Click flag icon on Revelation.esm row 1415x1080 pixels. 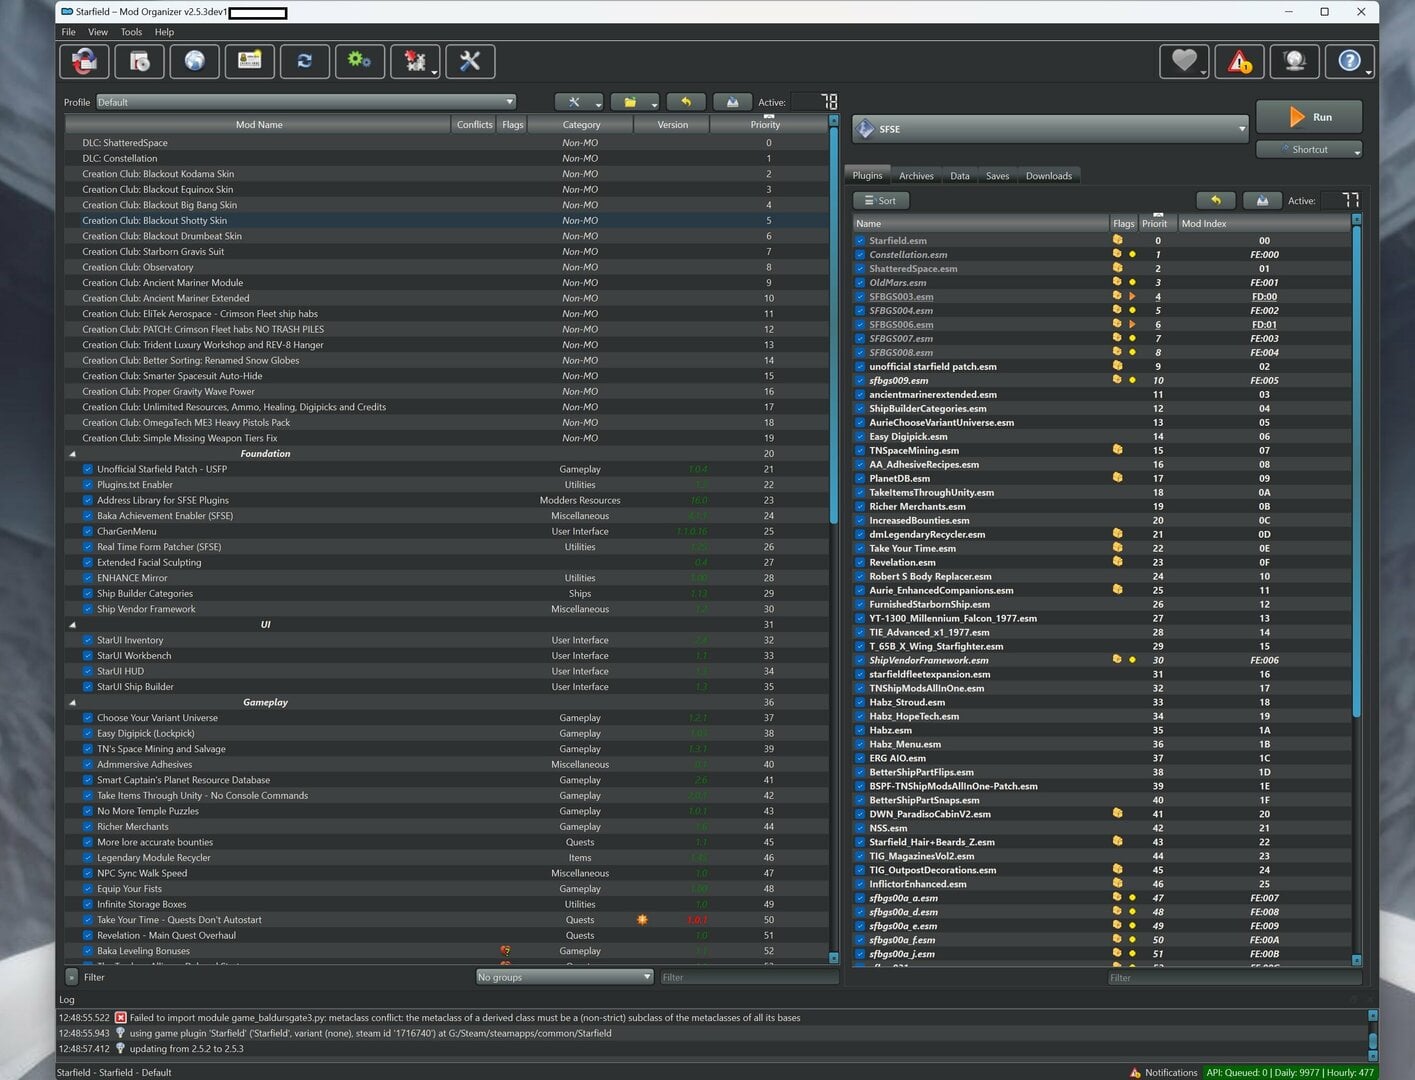point(1117,562)
